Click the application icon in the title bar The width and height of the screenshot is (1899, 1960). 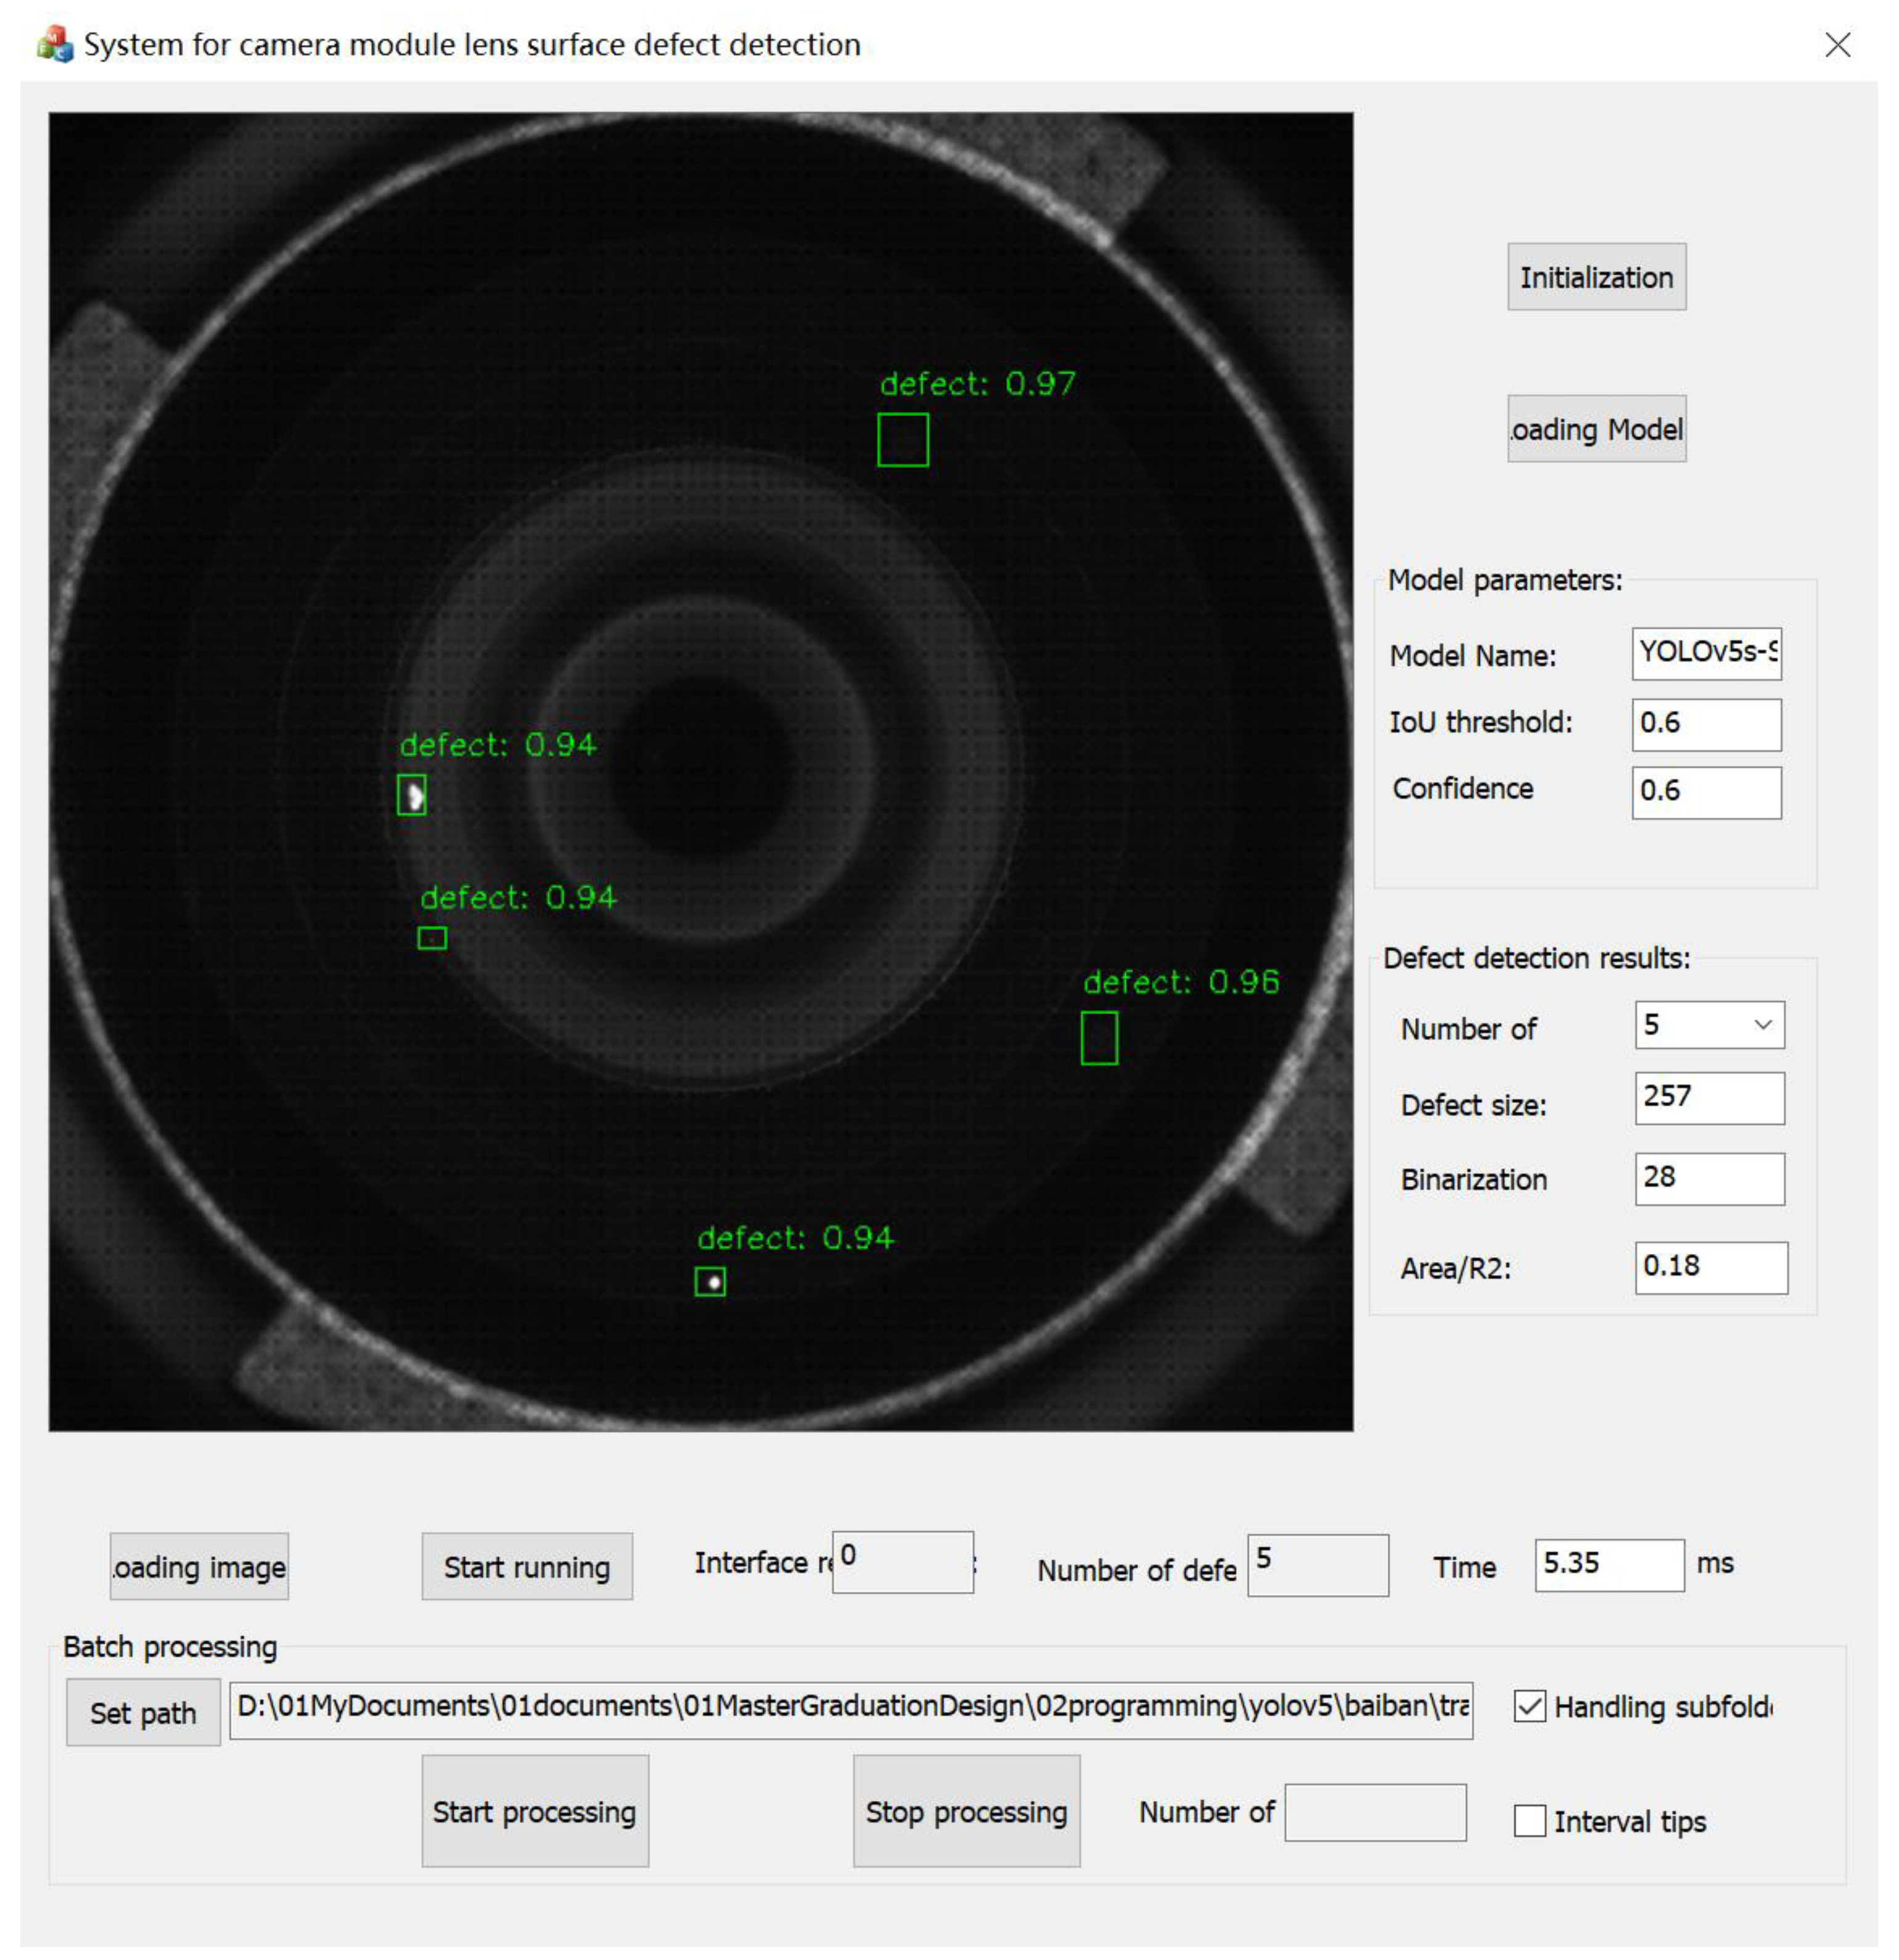[x=55, y=45]
